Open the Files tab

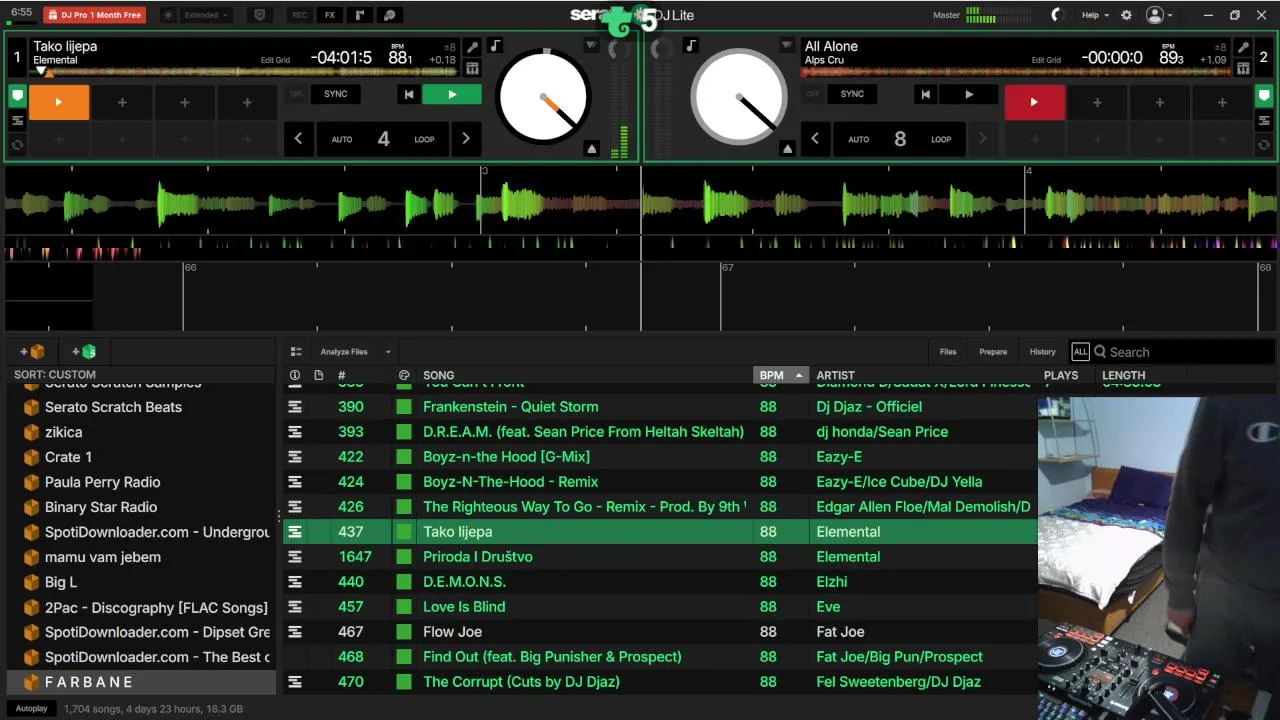click(948, 352)
